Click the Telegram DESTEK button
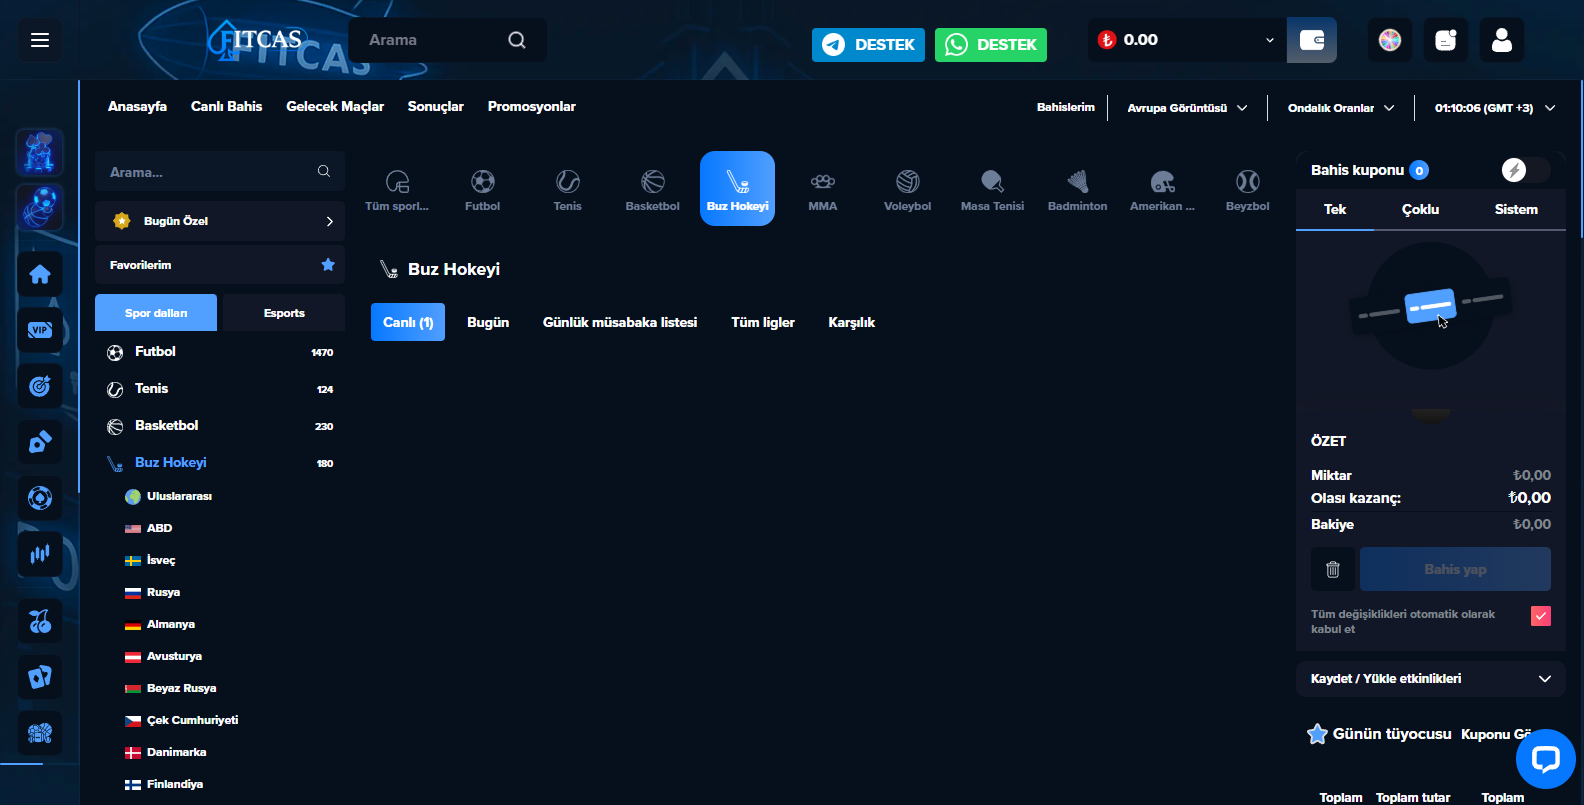Screen dimensions: 1584x805 point(868,45)
